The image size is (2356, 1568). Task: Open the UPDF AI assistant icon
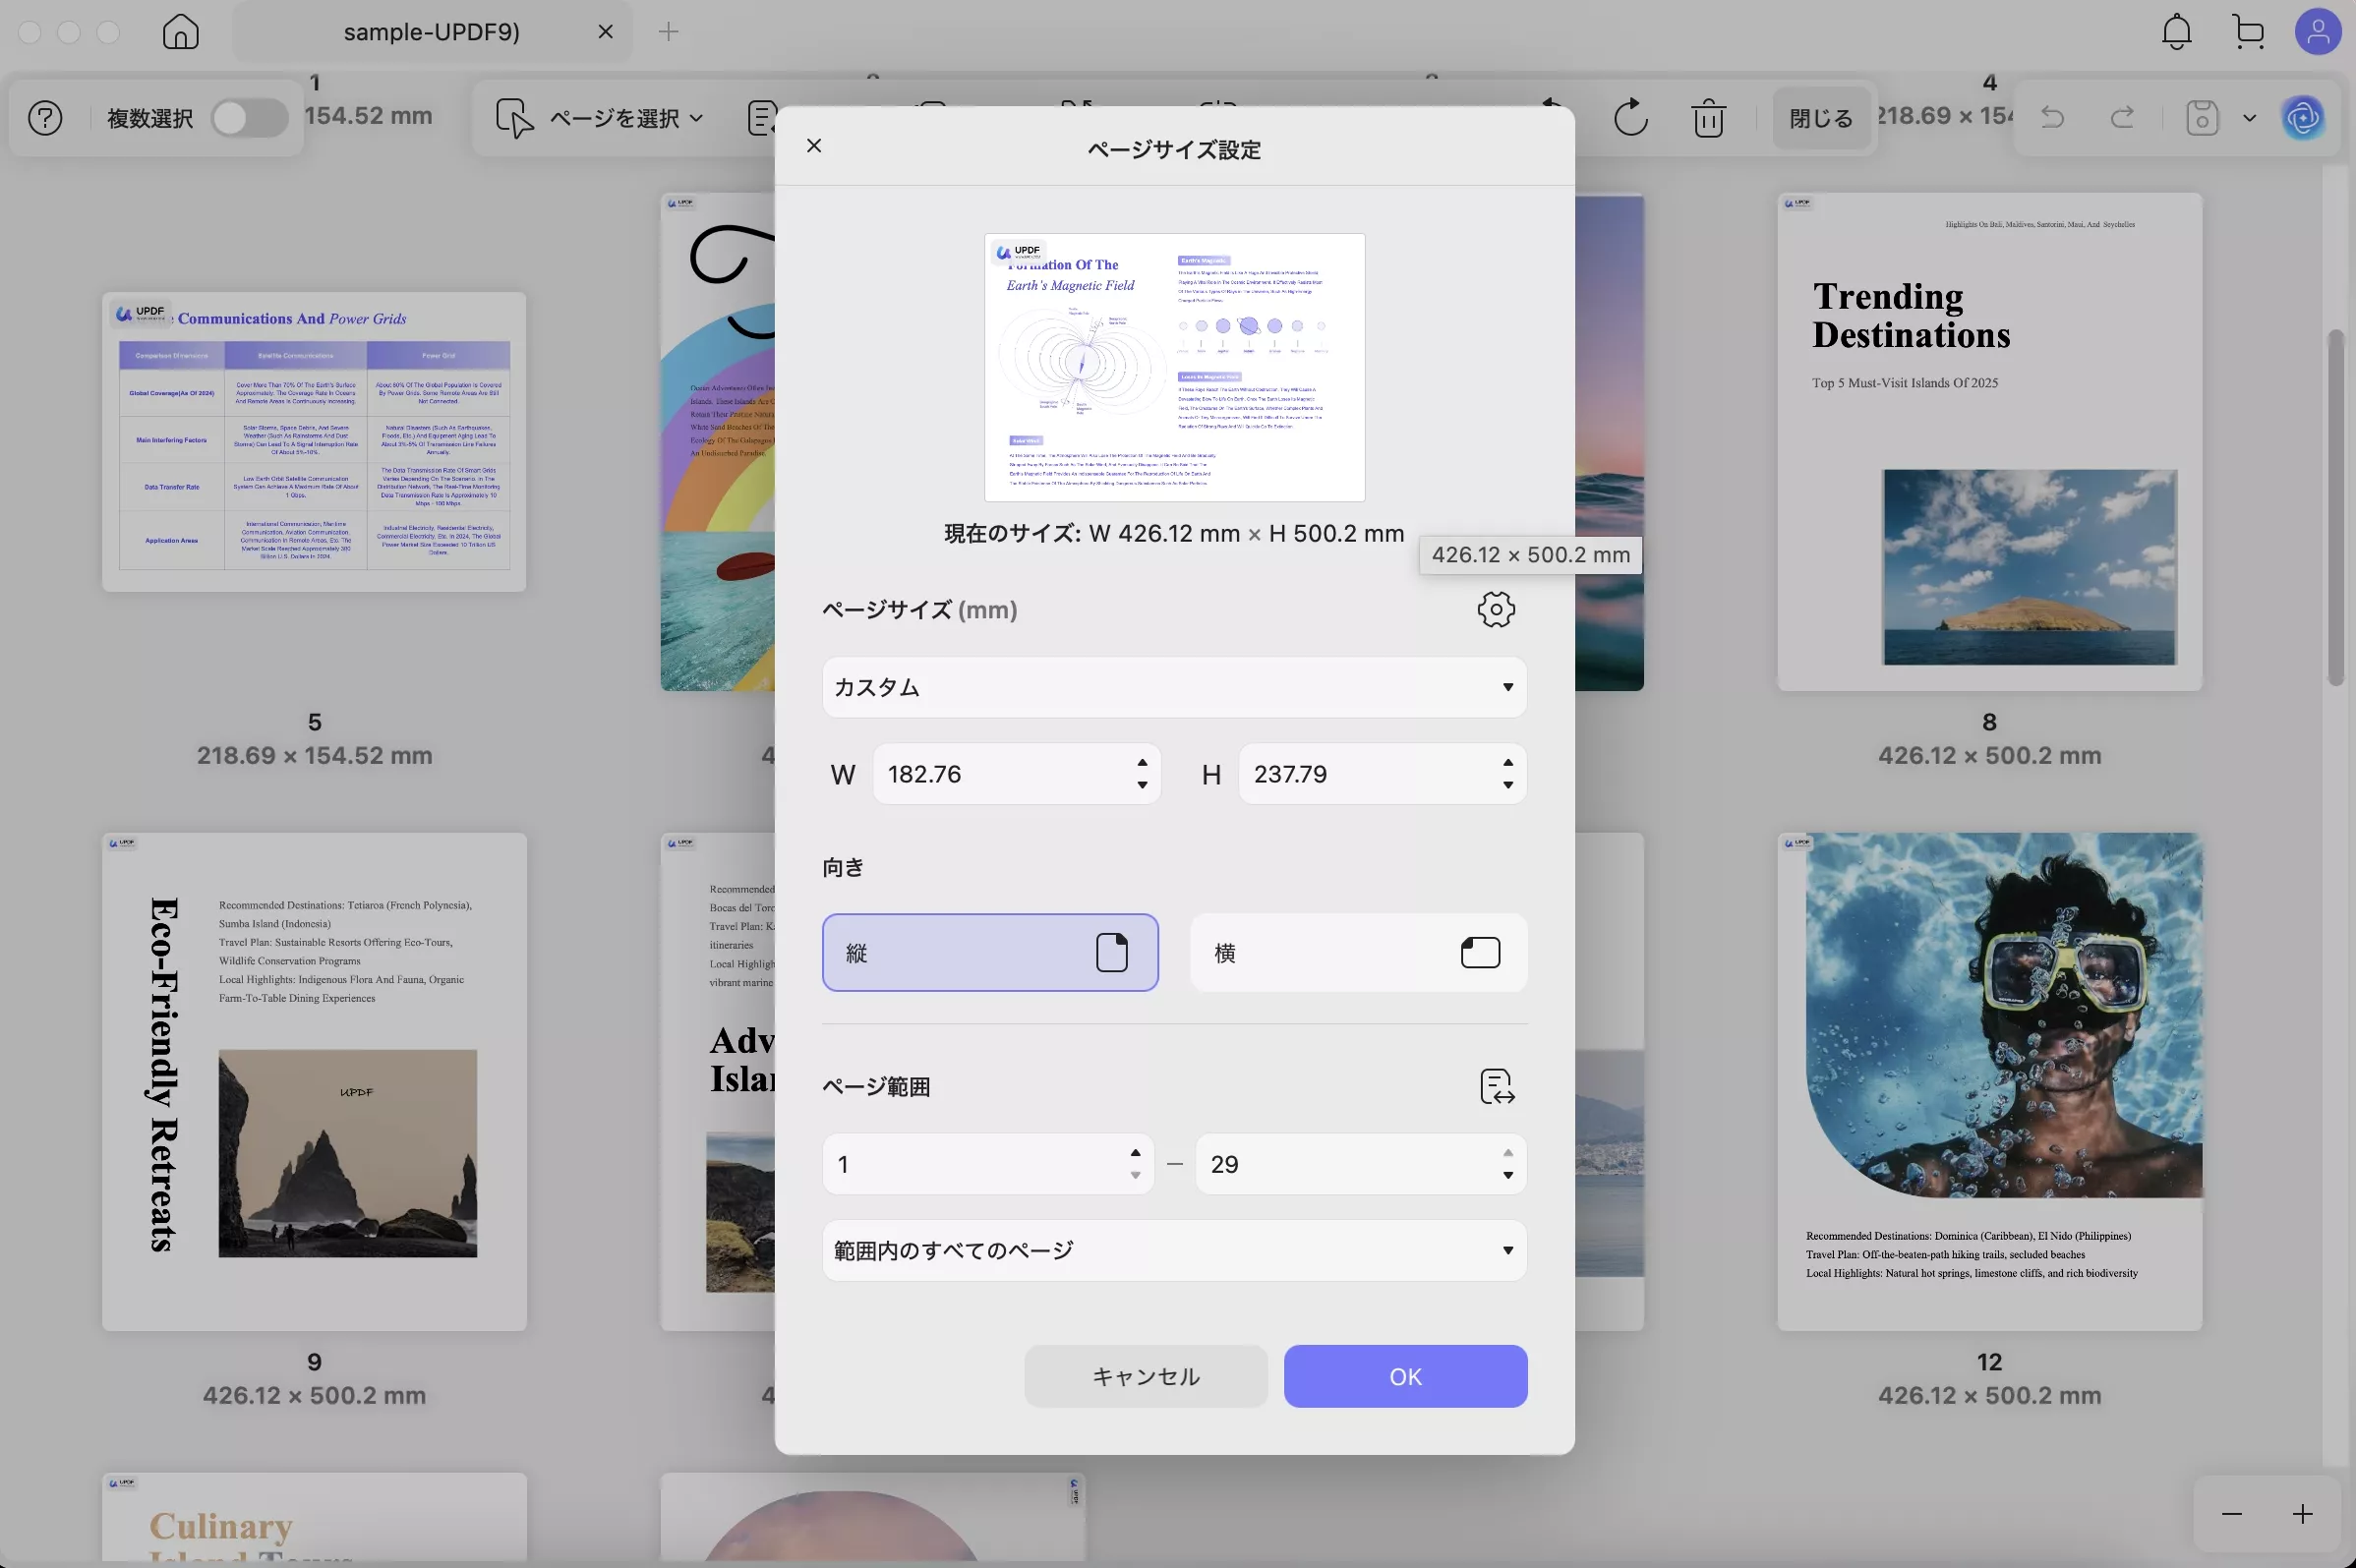pyautogui.click(x=2302, y=118)
